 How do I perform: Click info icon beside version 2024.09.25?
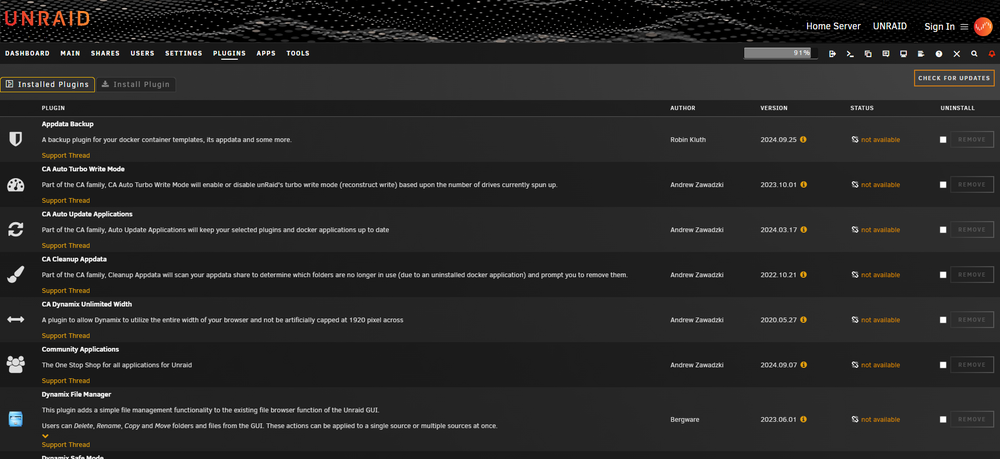[803, 139]
